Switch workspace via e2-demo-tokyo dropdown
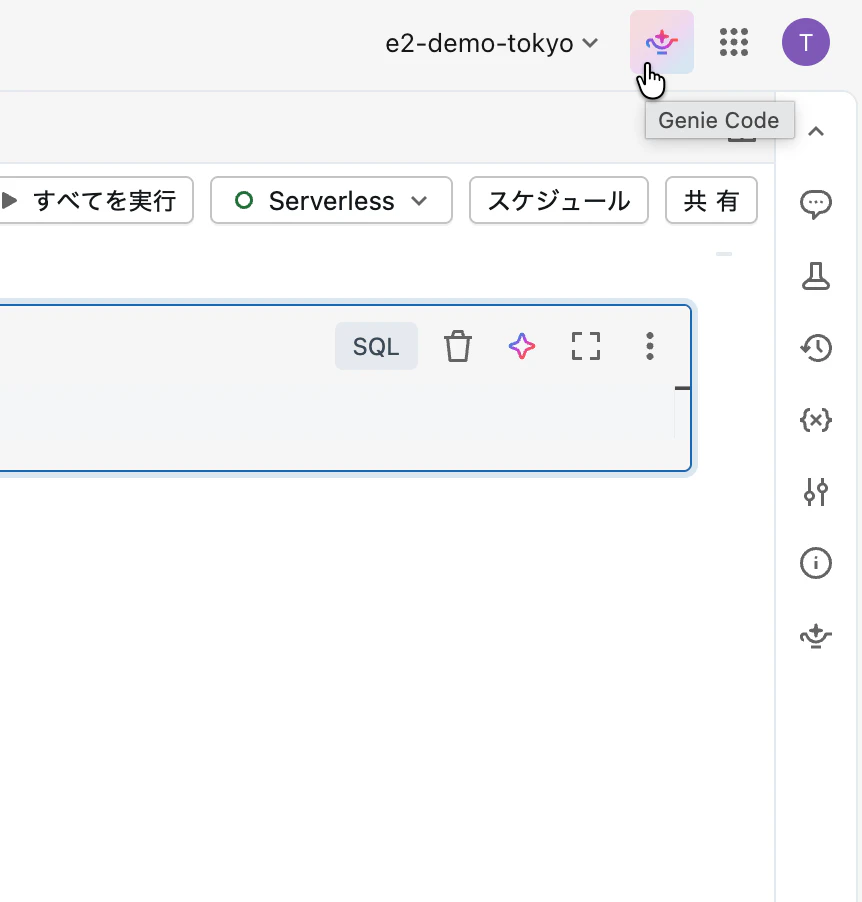 click(492, 43)
